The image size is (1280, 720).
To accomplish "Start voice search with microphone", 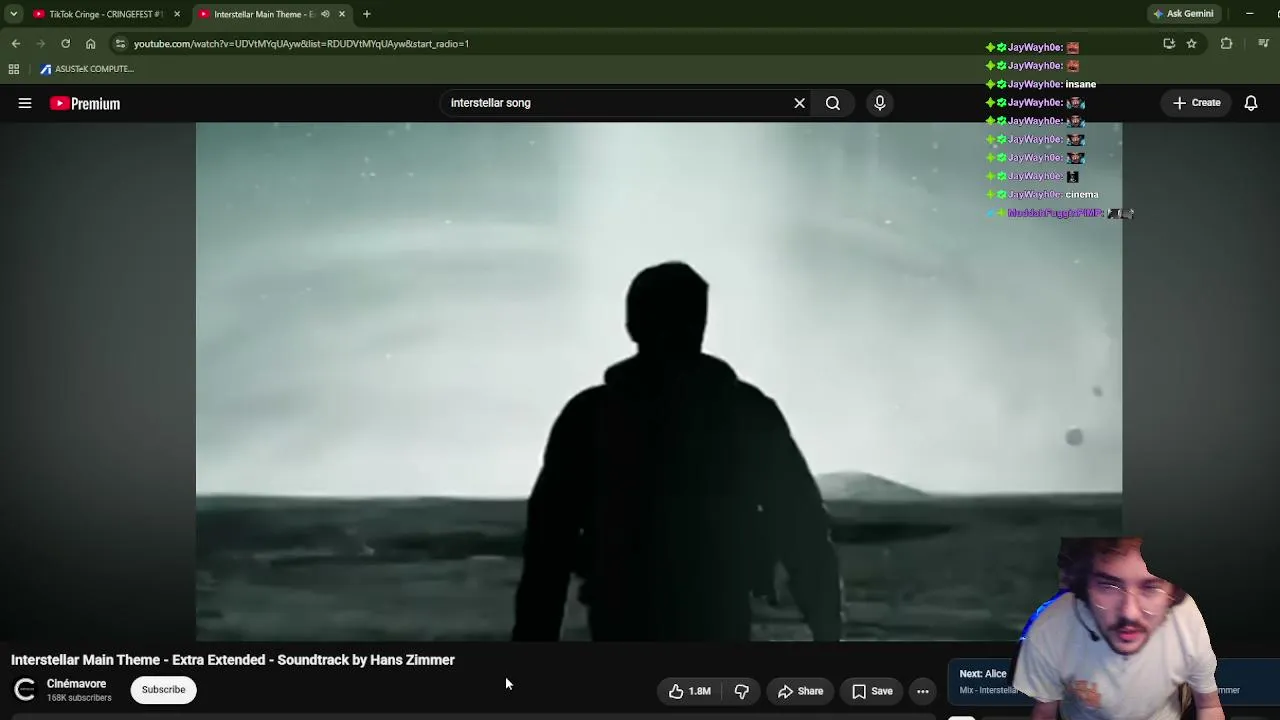I will [880, 103].
